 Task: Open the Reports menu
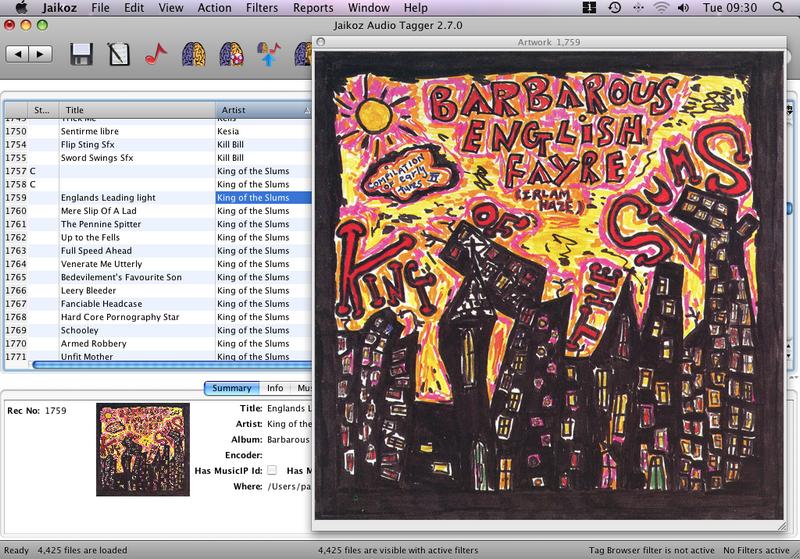point(313,8)
